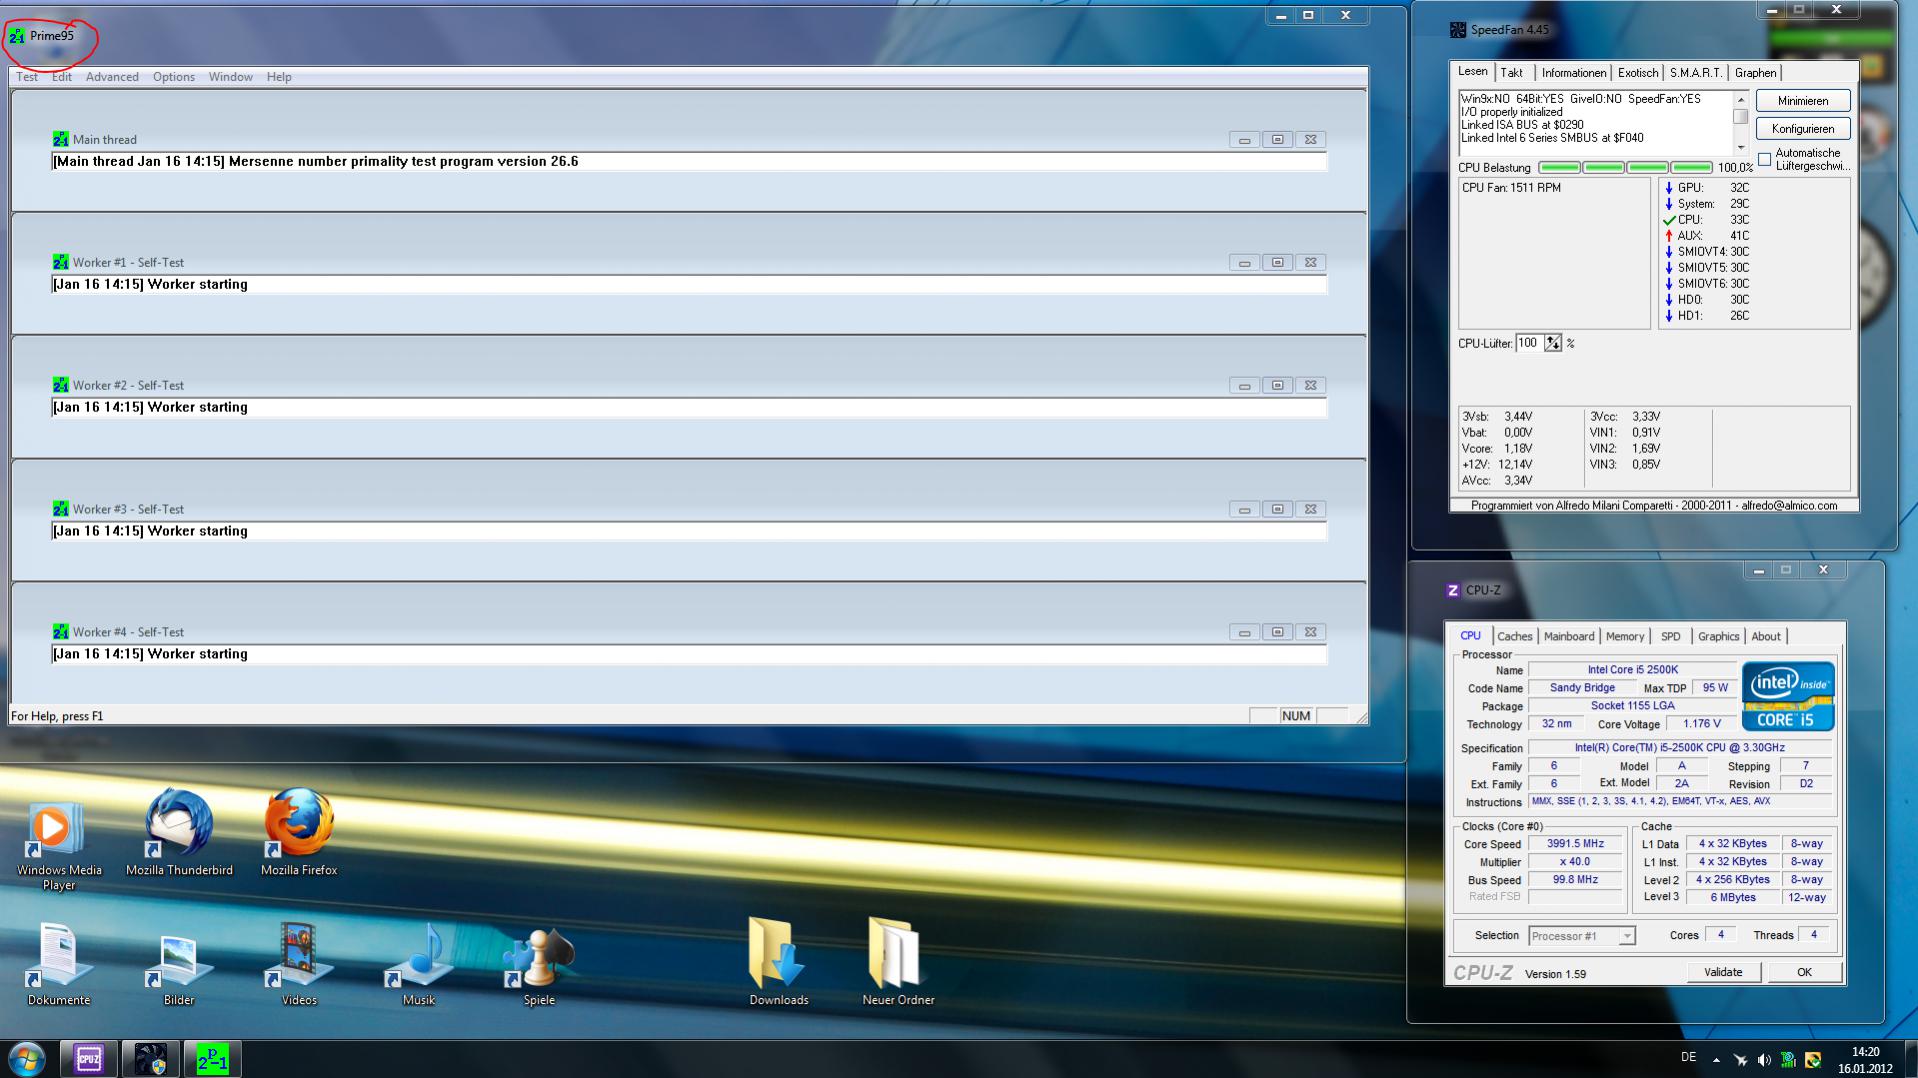Click the SpeedFan title bar icon
Viewport: 1918px width, 1078px height.
1458,30
